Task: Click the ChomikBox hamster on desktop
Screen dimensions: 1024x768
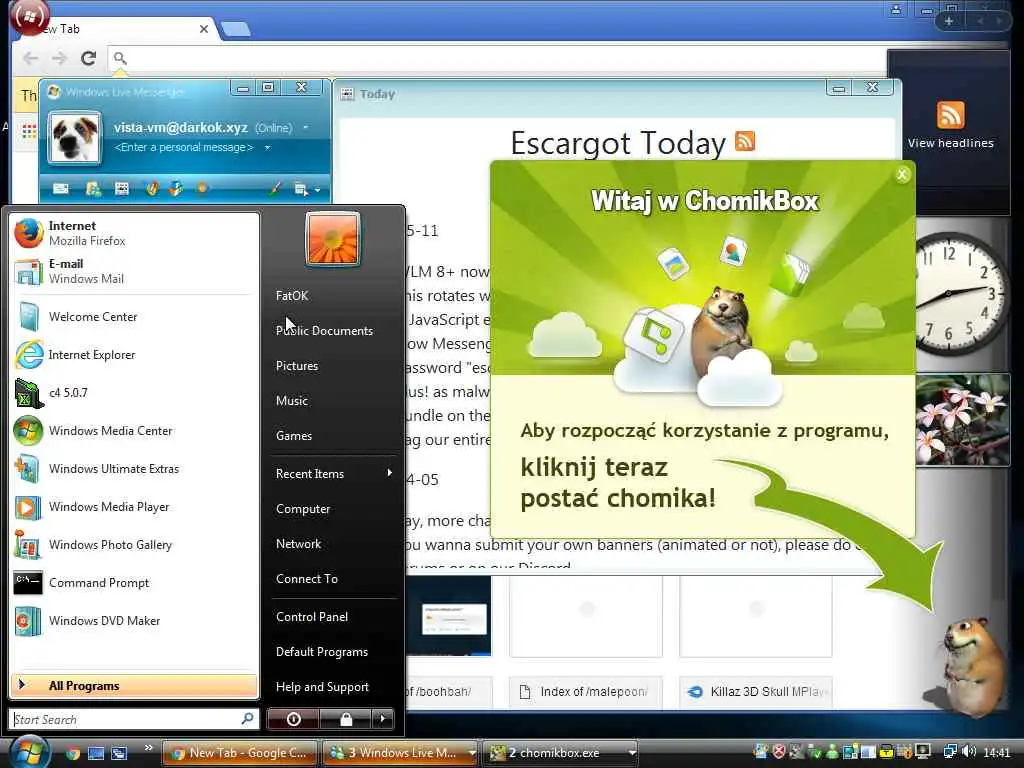Action: 971,665
